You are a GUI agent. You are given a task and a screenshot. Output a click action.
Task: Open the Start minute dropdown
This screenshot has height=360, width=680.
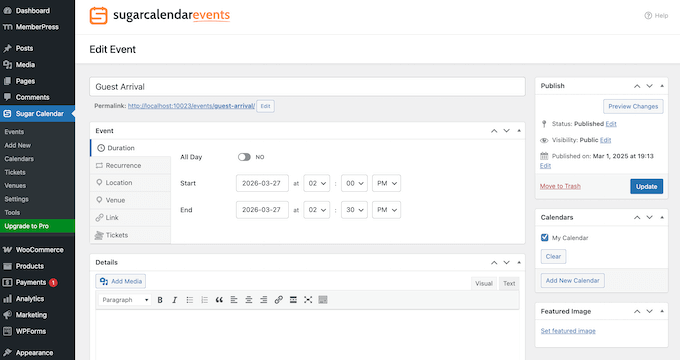pyautogui.click(x=354, y=183)
